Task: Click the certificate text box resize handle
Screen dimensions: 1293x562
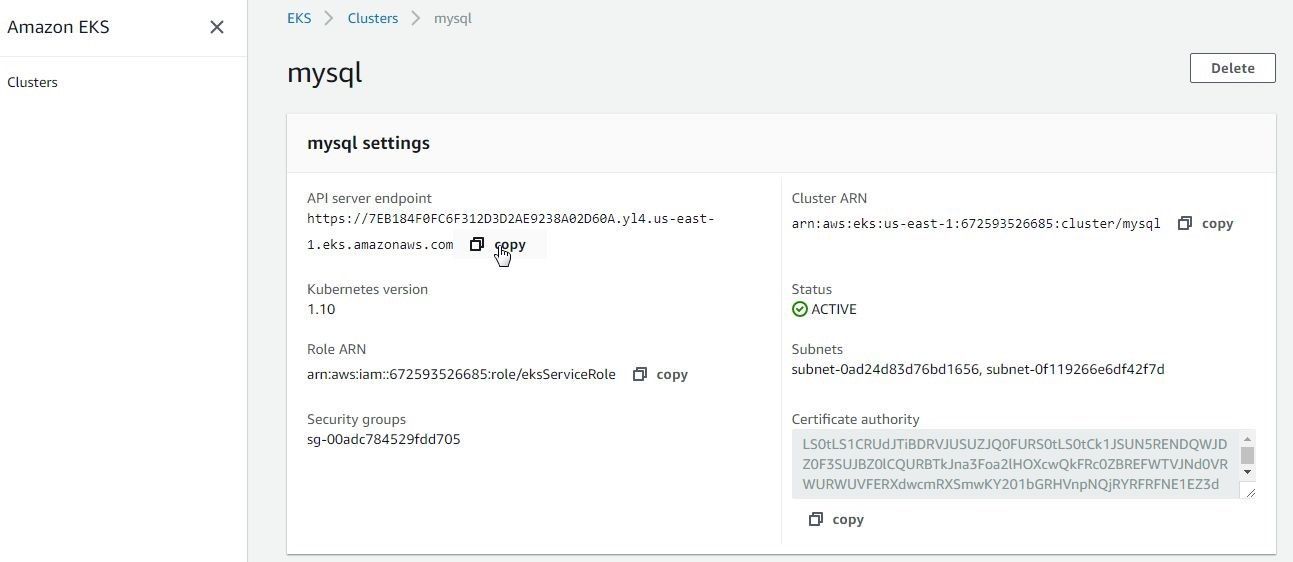Action: (x=1247, y=490)
